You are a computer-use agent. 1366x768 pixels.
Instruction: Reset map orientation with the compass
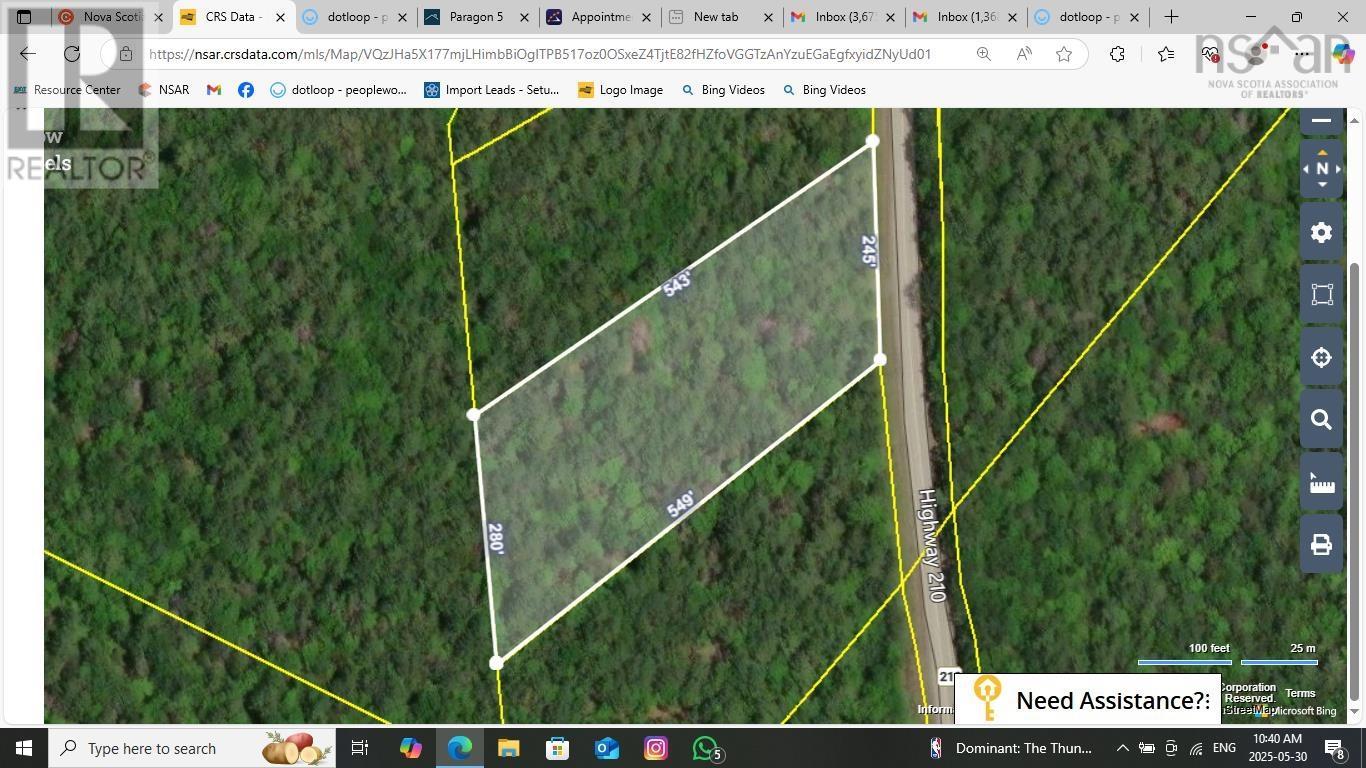[x=1321, y=168]
